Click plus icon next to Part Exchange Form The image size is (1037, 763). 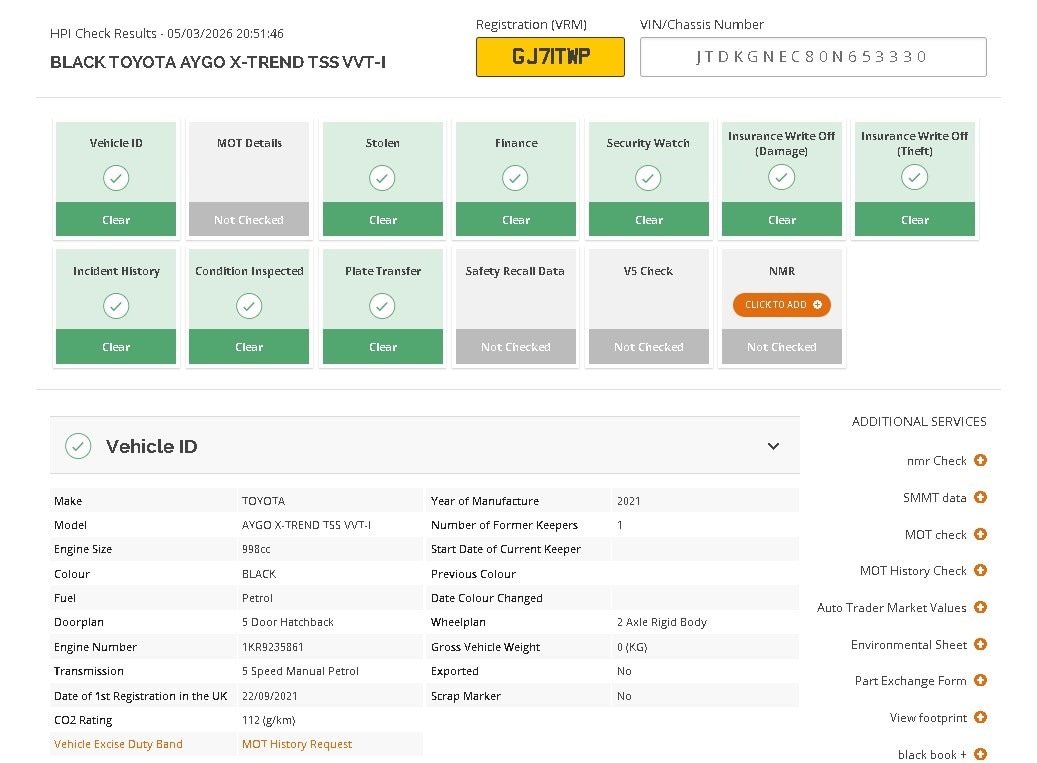tap(980, 680)
